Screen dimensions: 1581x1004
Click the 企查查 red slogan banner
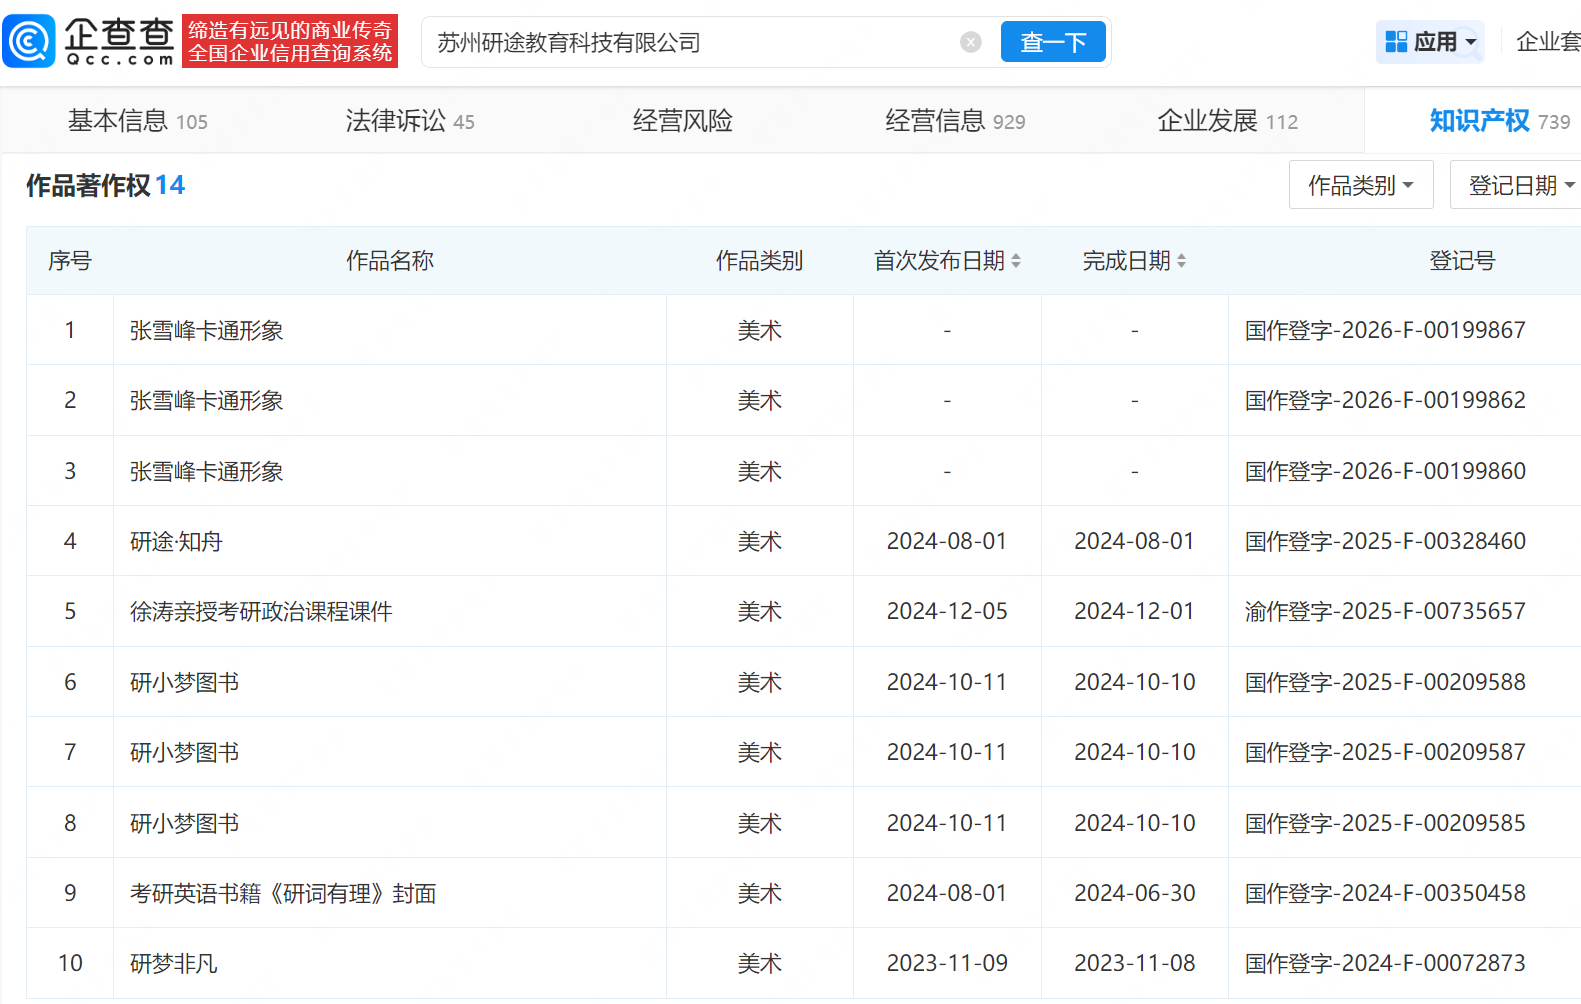click(x=290, y=41)
